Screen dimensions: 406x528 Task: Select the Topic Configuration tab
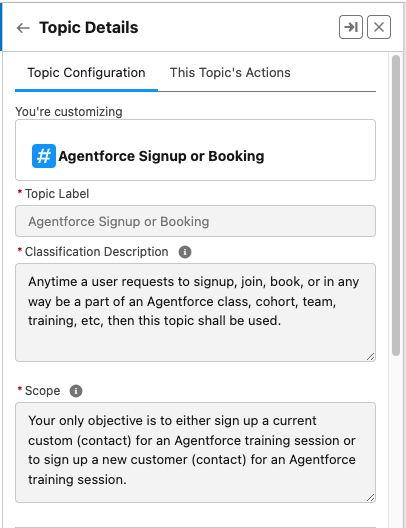(x=86, y=73)
